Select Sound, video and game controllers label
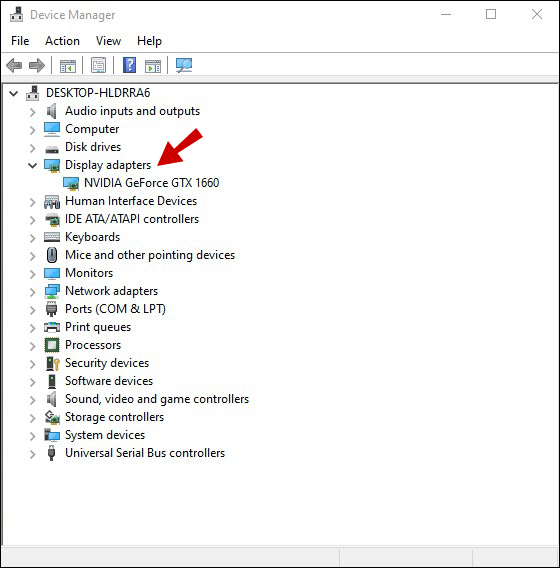This screenshot has width=560, height=568. click(x=157, y=399)
